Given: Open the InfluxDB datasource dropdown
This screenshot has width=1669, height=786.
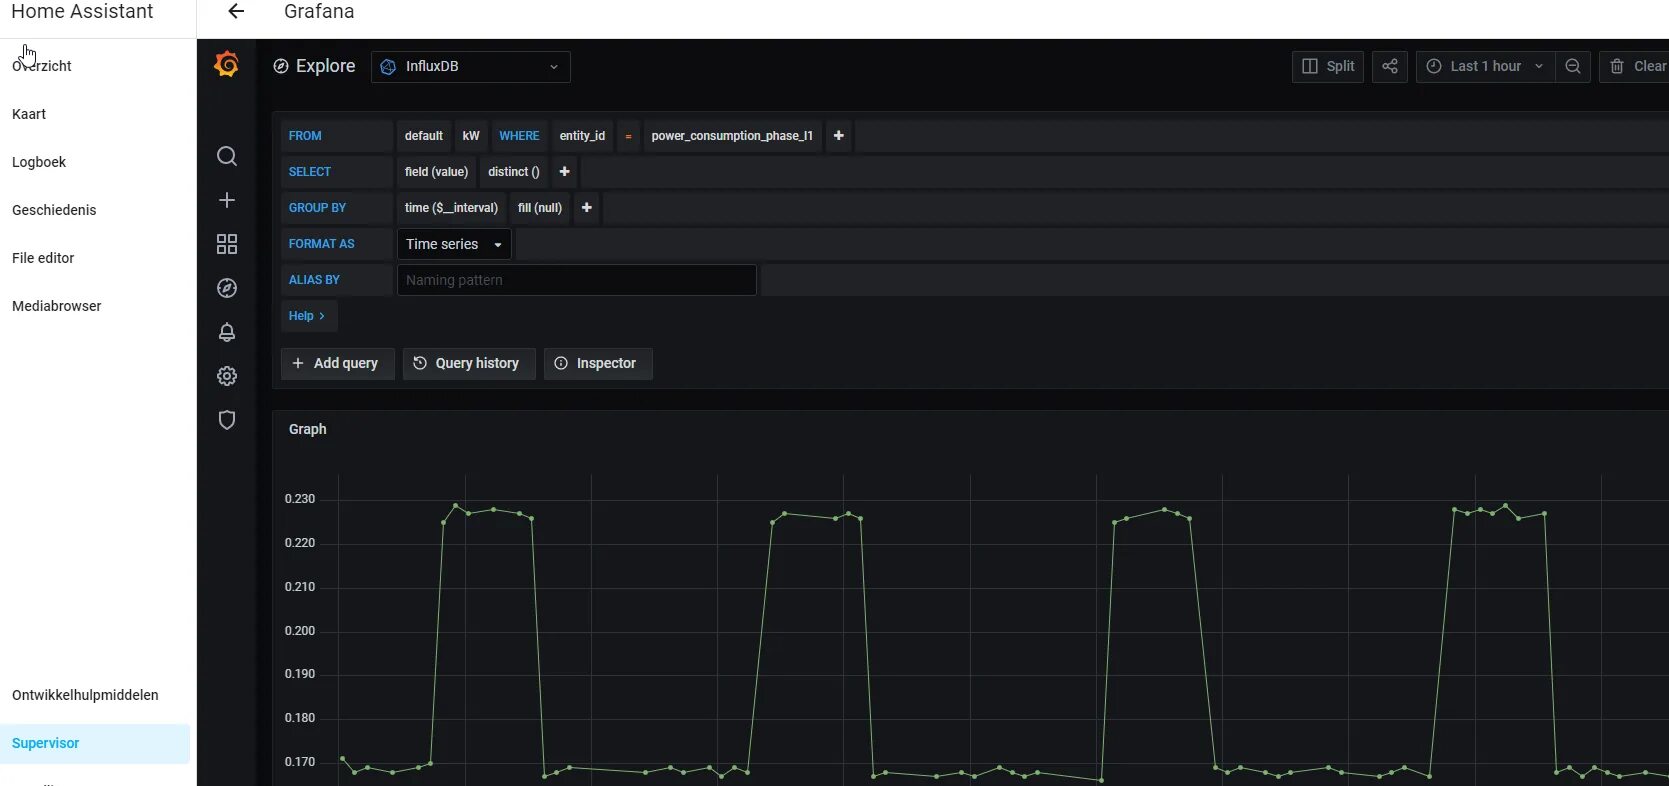Looking at the screenshot, I should 471,66.
